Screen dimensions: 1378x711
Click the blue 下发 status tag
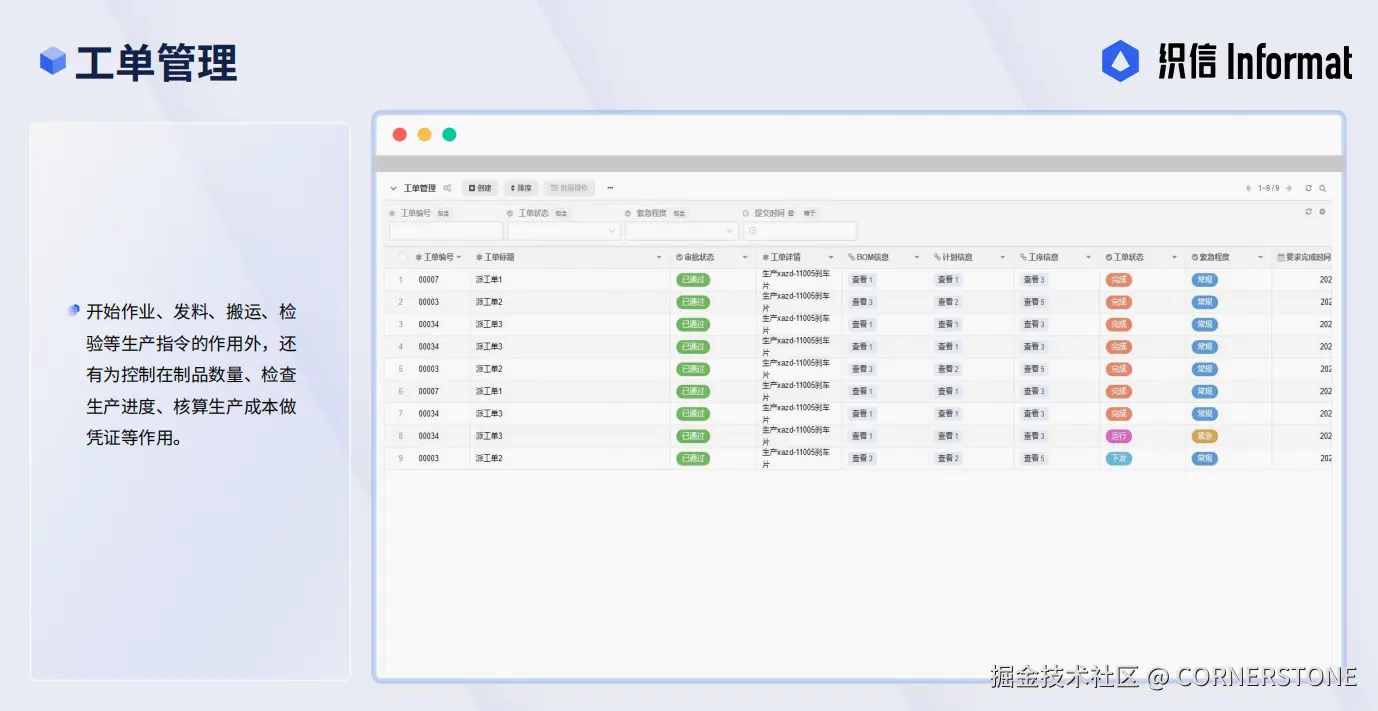[1119, 458]
